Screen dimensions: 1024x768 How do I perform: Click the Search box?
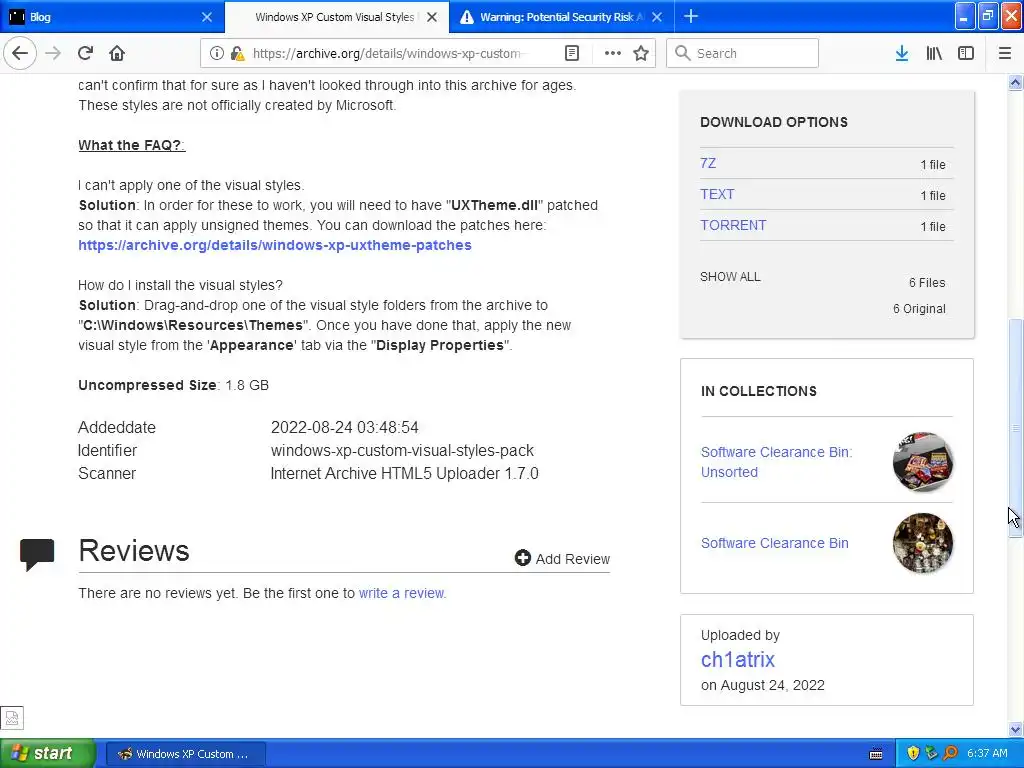(x=742, y=53)
